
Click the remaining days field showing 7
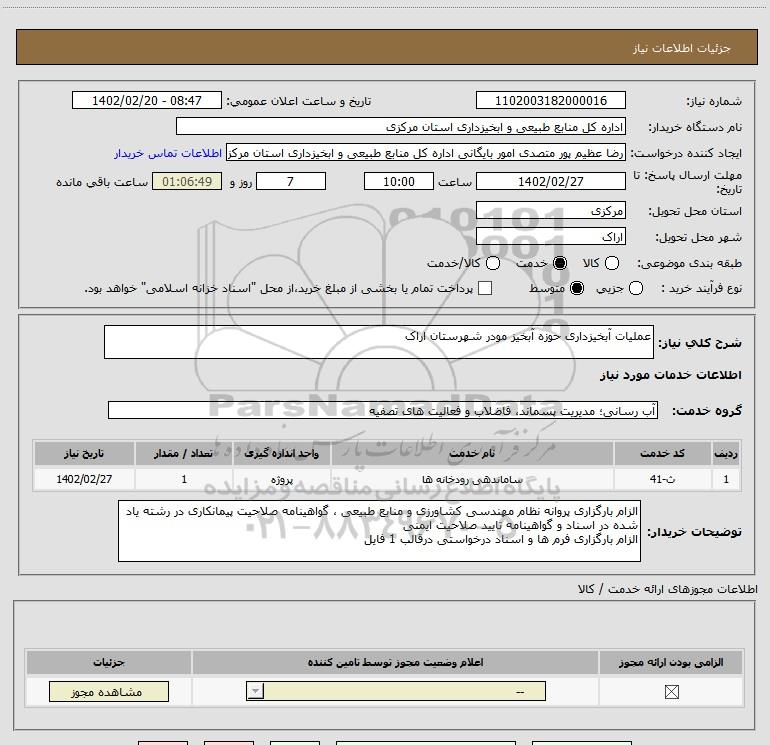[x=291, y=182]
